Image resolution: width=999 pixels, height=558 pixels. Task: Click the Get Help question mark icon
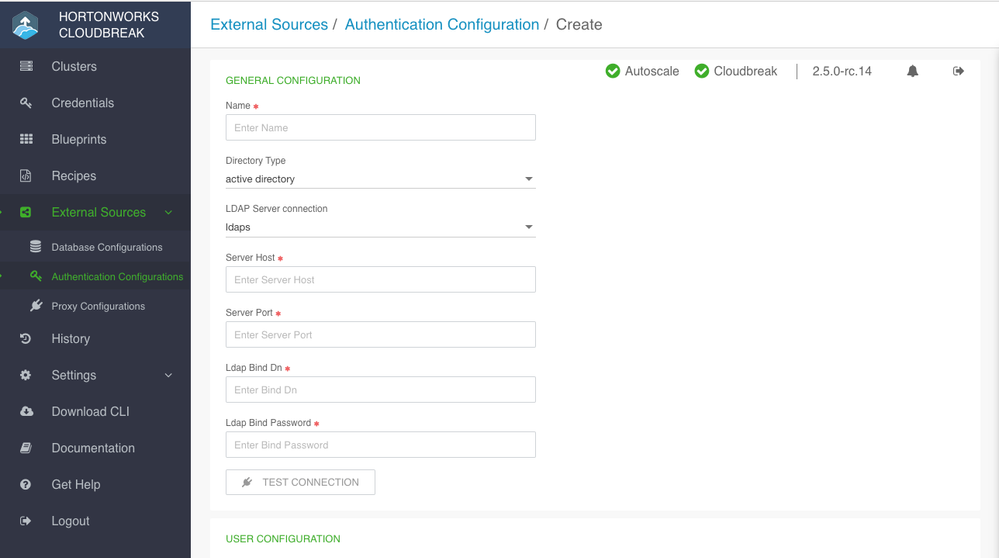[27, 485]
